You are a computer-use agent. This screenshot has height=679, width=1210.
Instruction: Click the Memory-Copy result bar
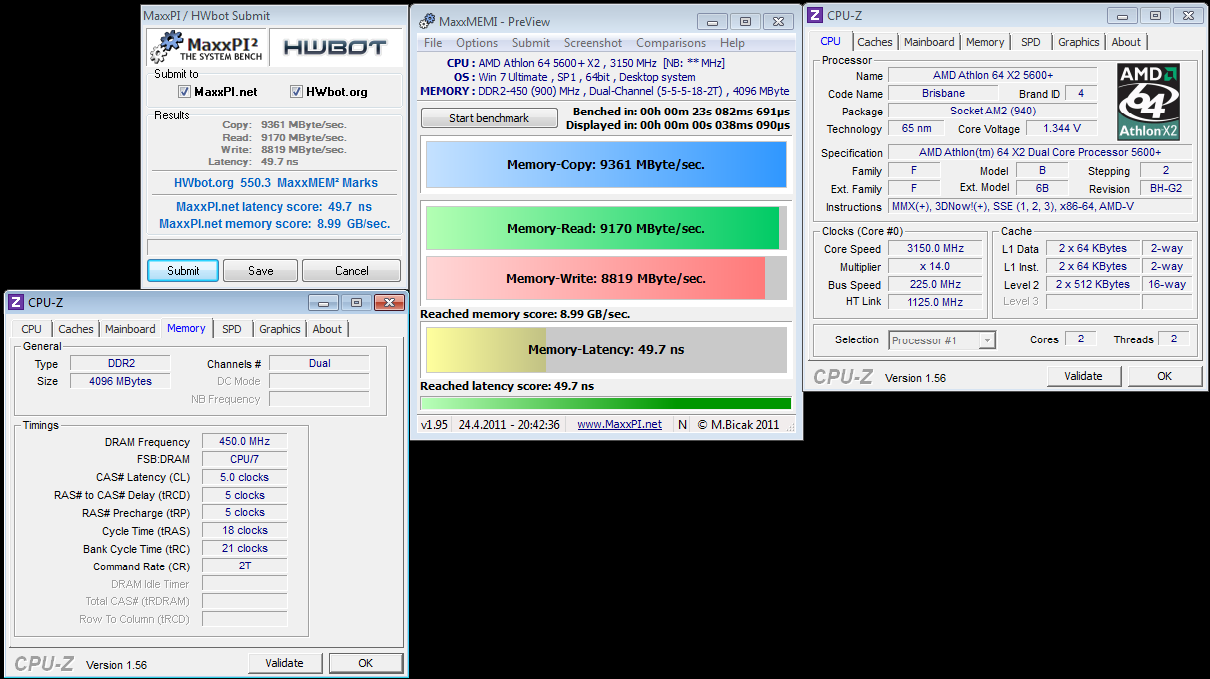[606, 165]
